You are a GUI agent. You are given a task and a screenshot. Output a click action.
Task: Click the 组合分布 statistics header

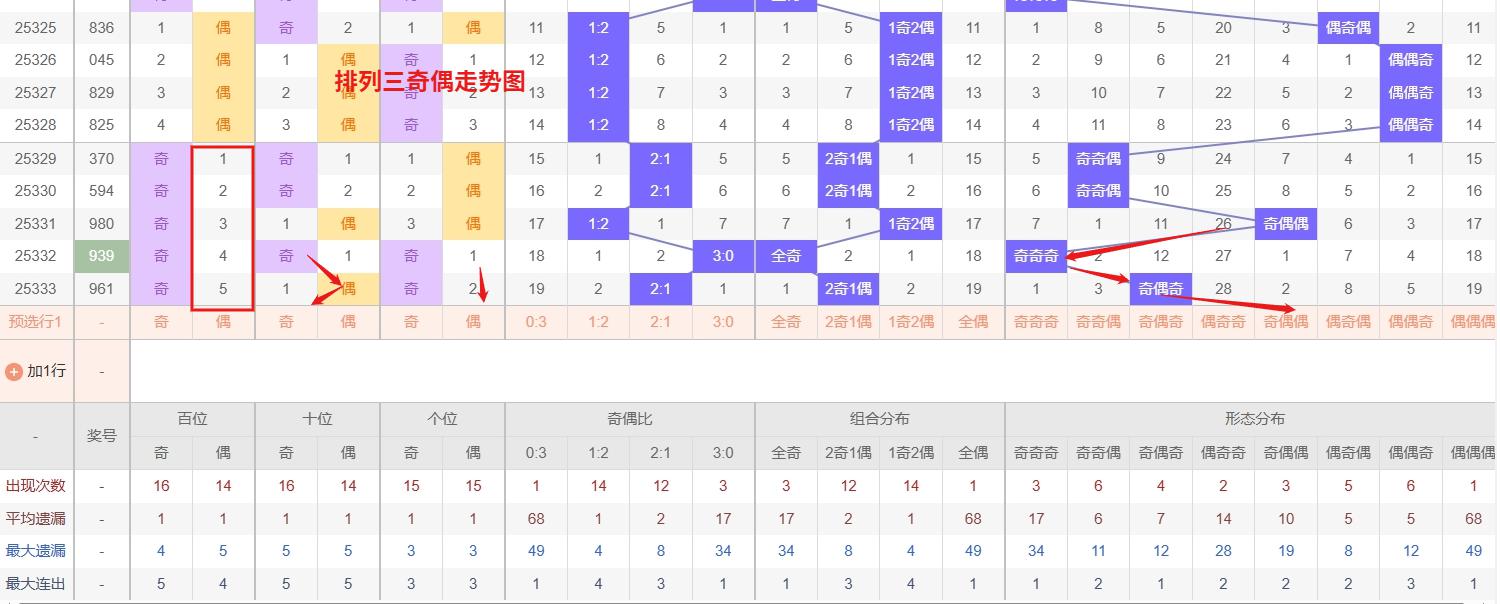(x=879, y=419)
